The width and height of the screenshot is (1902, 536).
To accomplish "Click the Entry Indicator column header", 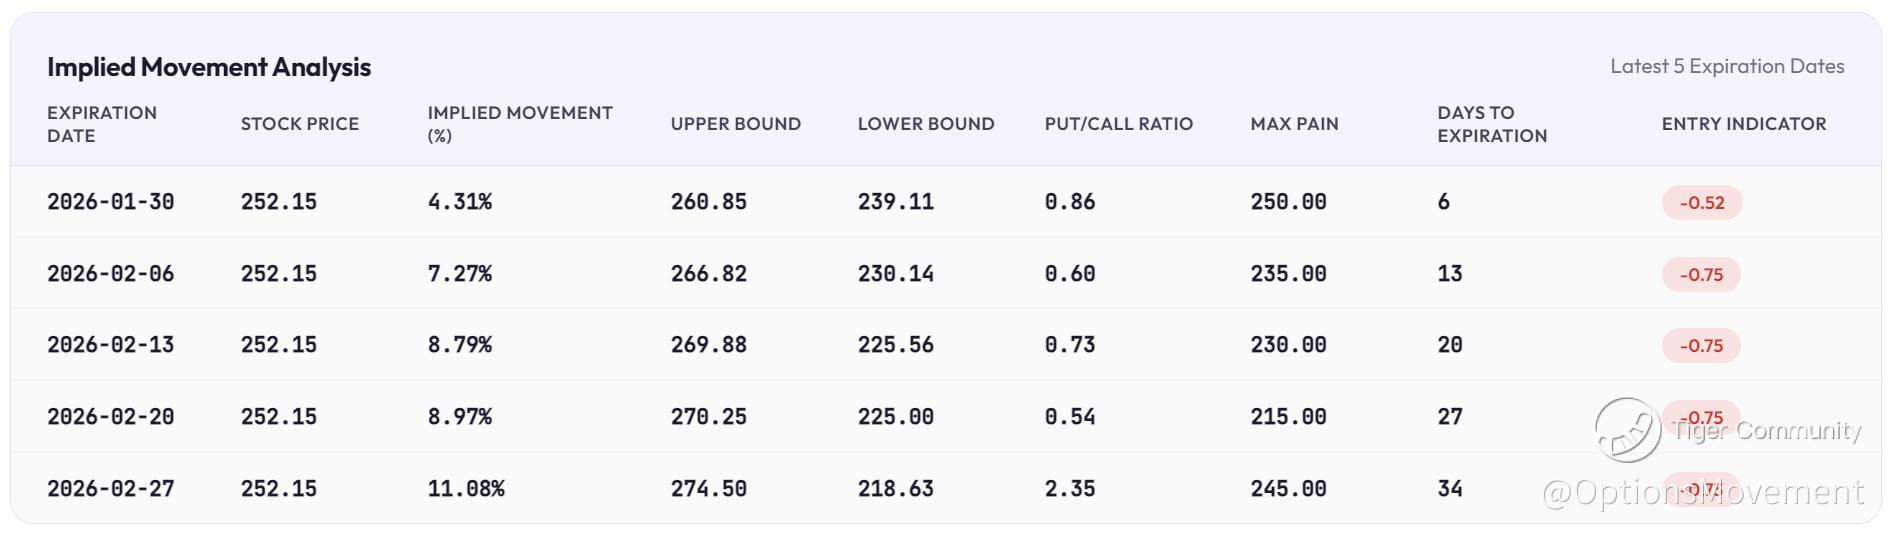I will click(x=1743, y=124).
